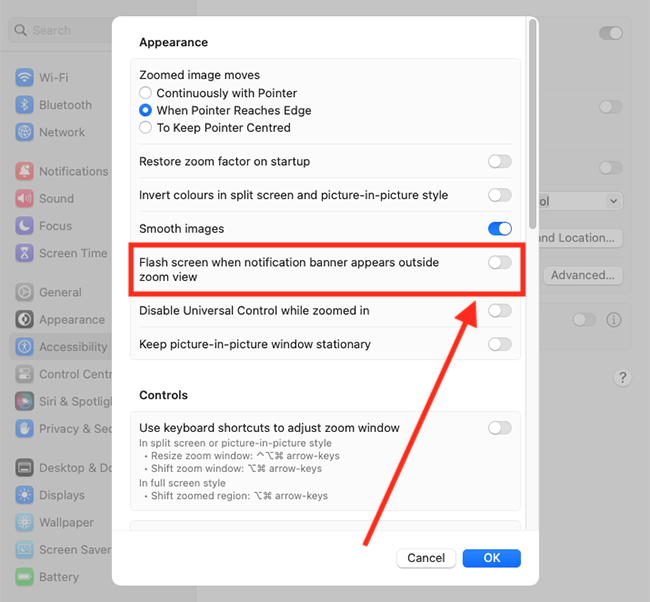Open Wi-Fi settings icon in sidebar

(24, 78)
